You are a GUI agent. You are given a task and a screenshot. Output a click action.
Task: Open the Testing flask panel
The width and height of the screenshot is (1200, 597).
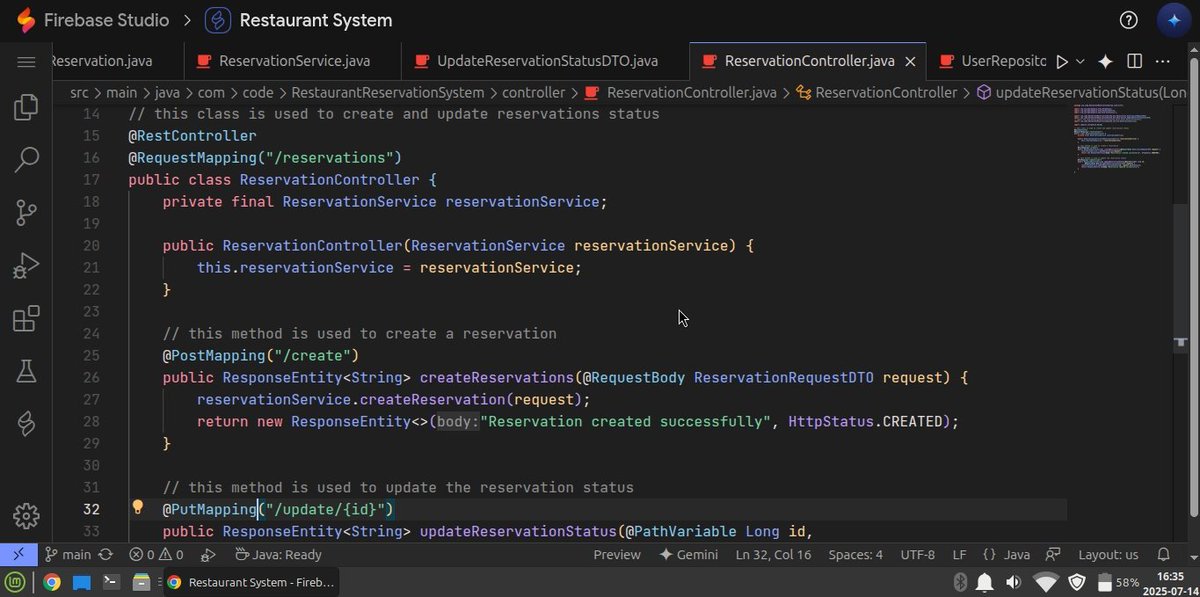click(x=26, y=371)
